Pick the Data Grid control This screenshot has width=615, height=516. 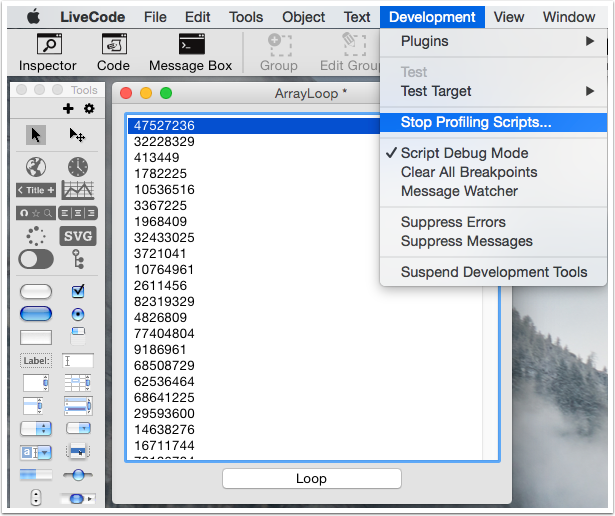click(78, 405)
